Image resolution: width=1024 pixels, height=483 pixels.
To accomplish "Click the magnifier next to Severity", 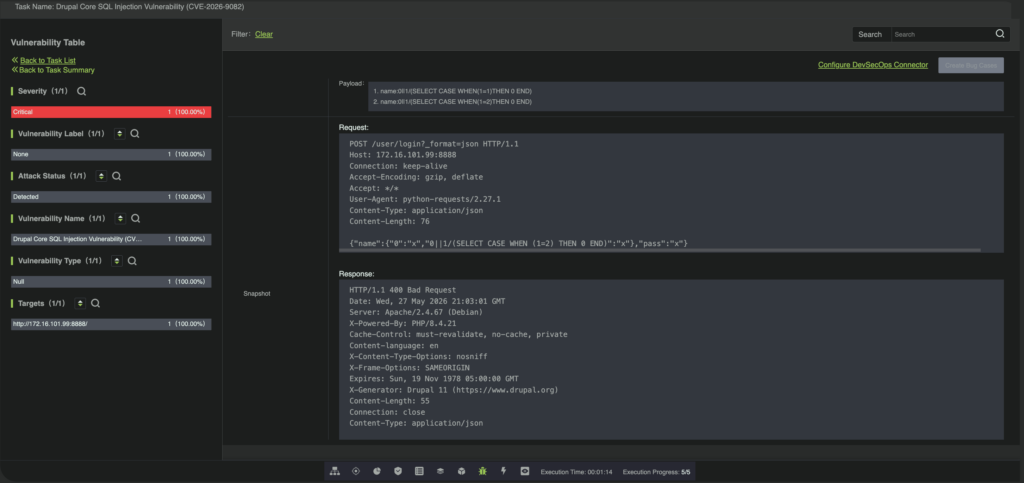I will 82,91.
